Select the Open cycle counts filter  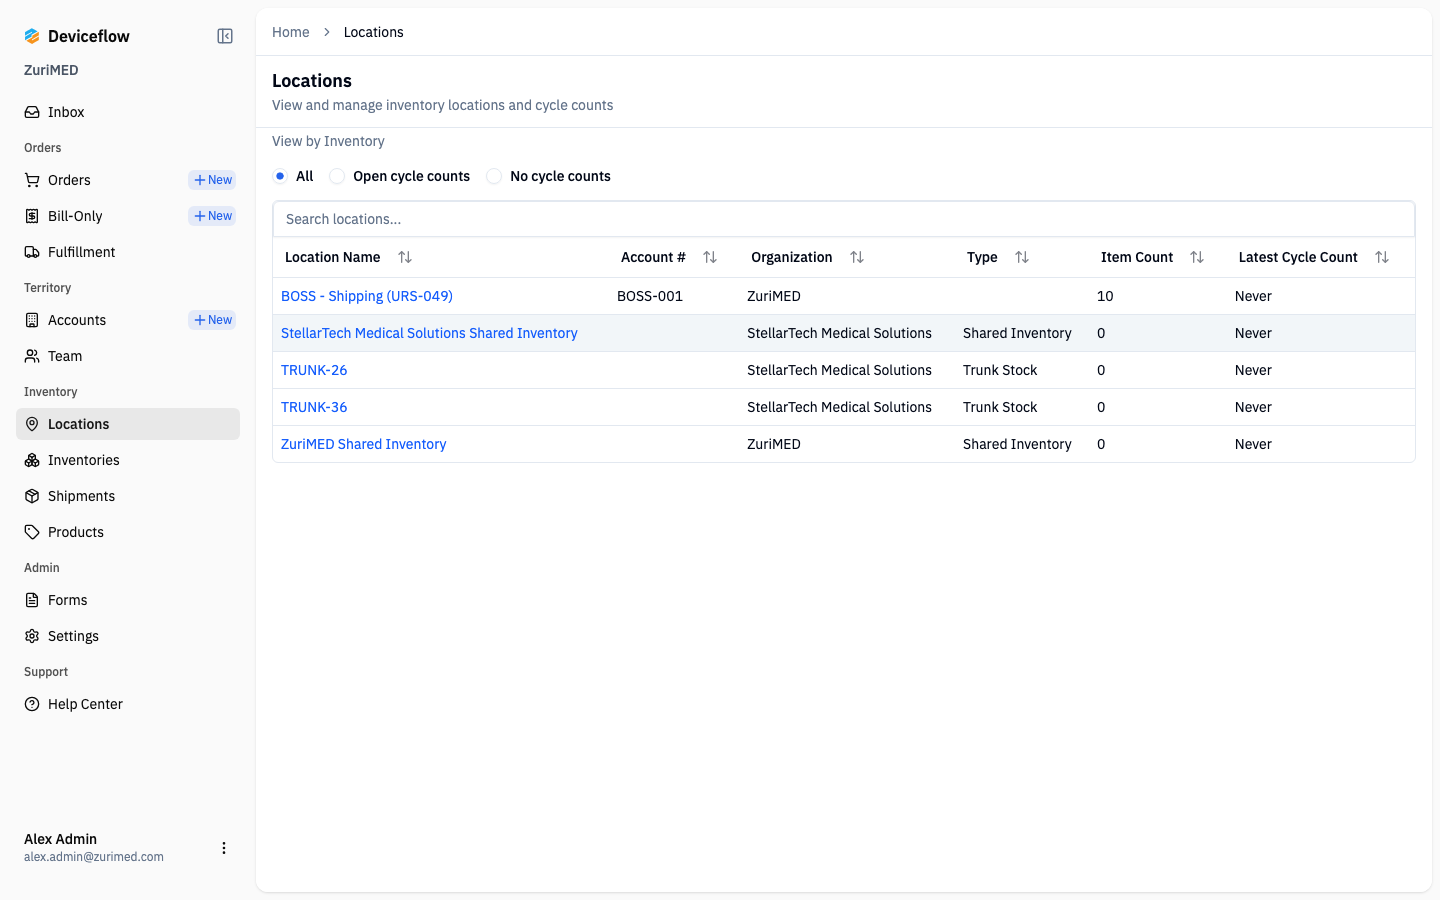click(337, 176)
